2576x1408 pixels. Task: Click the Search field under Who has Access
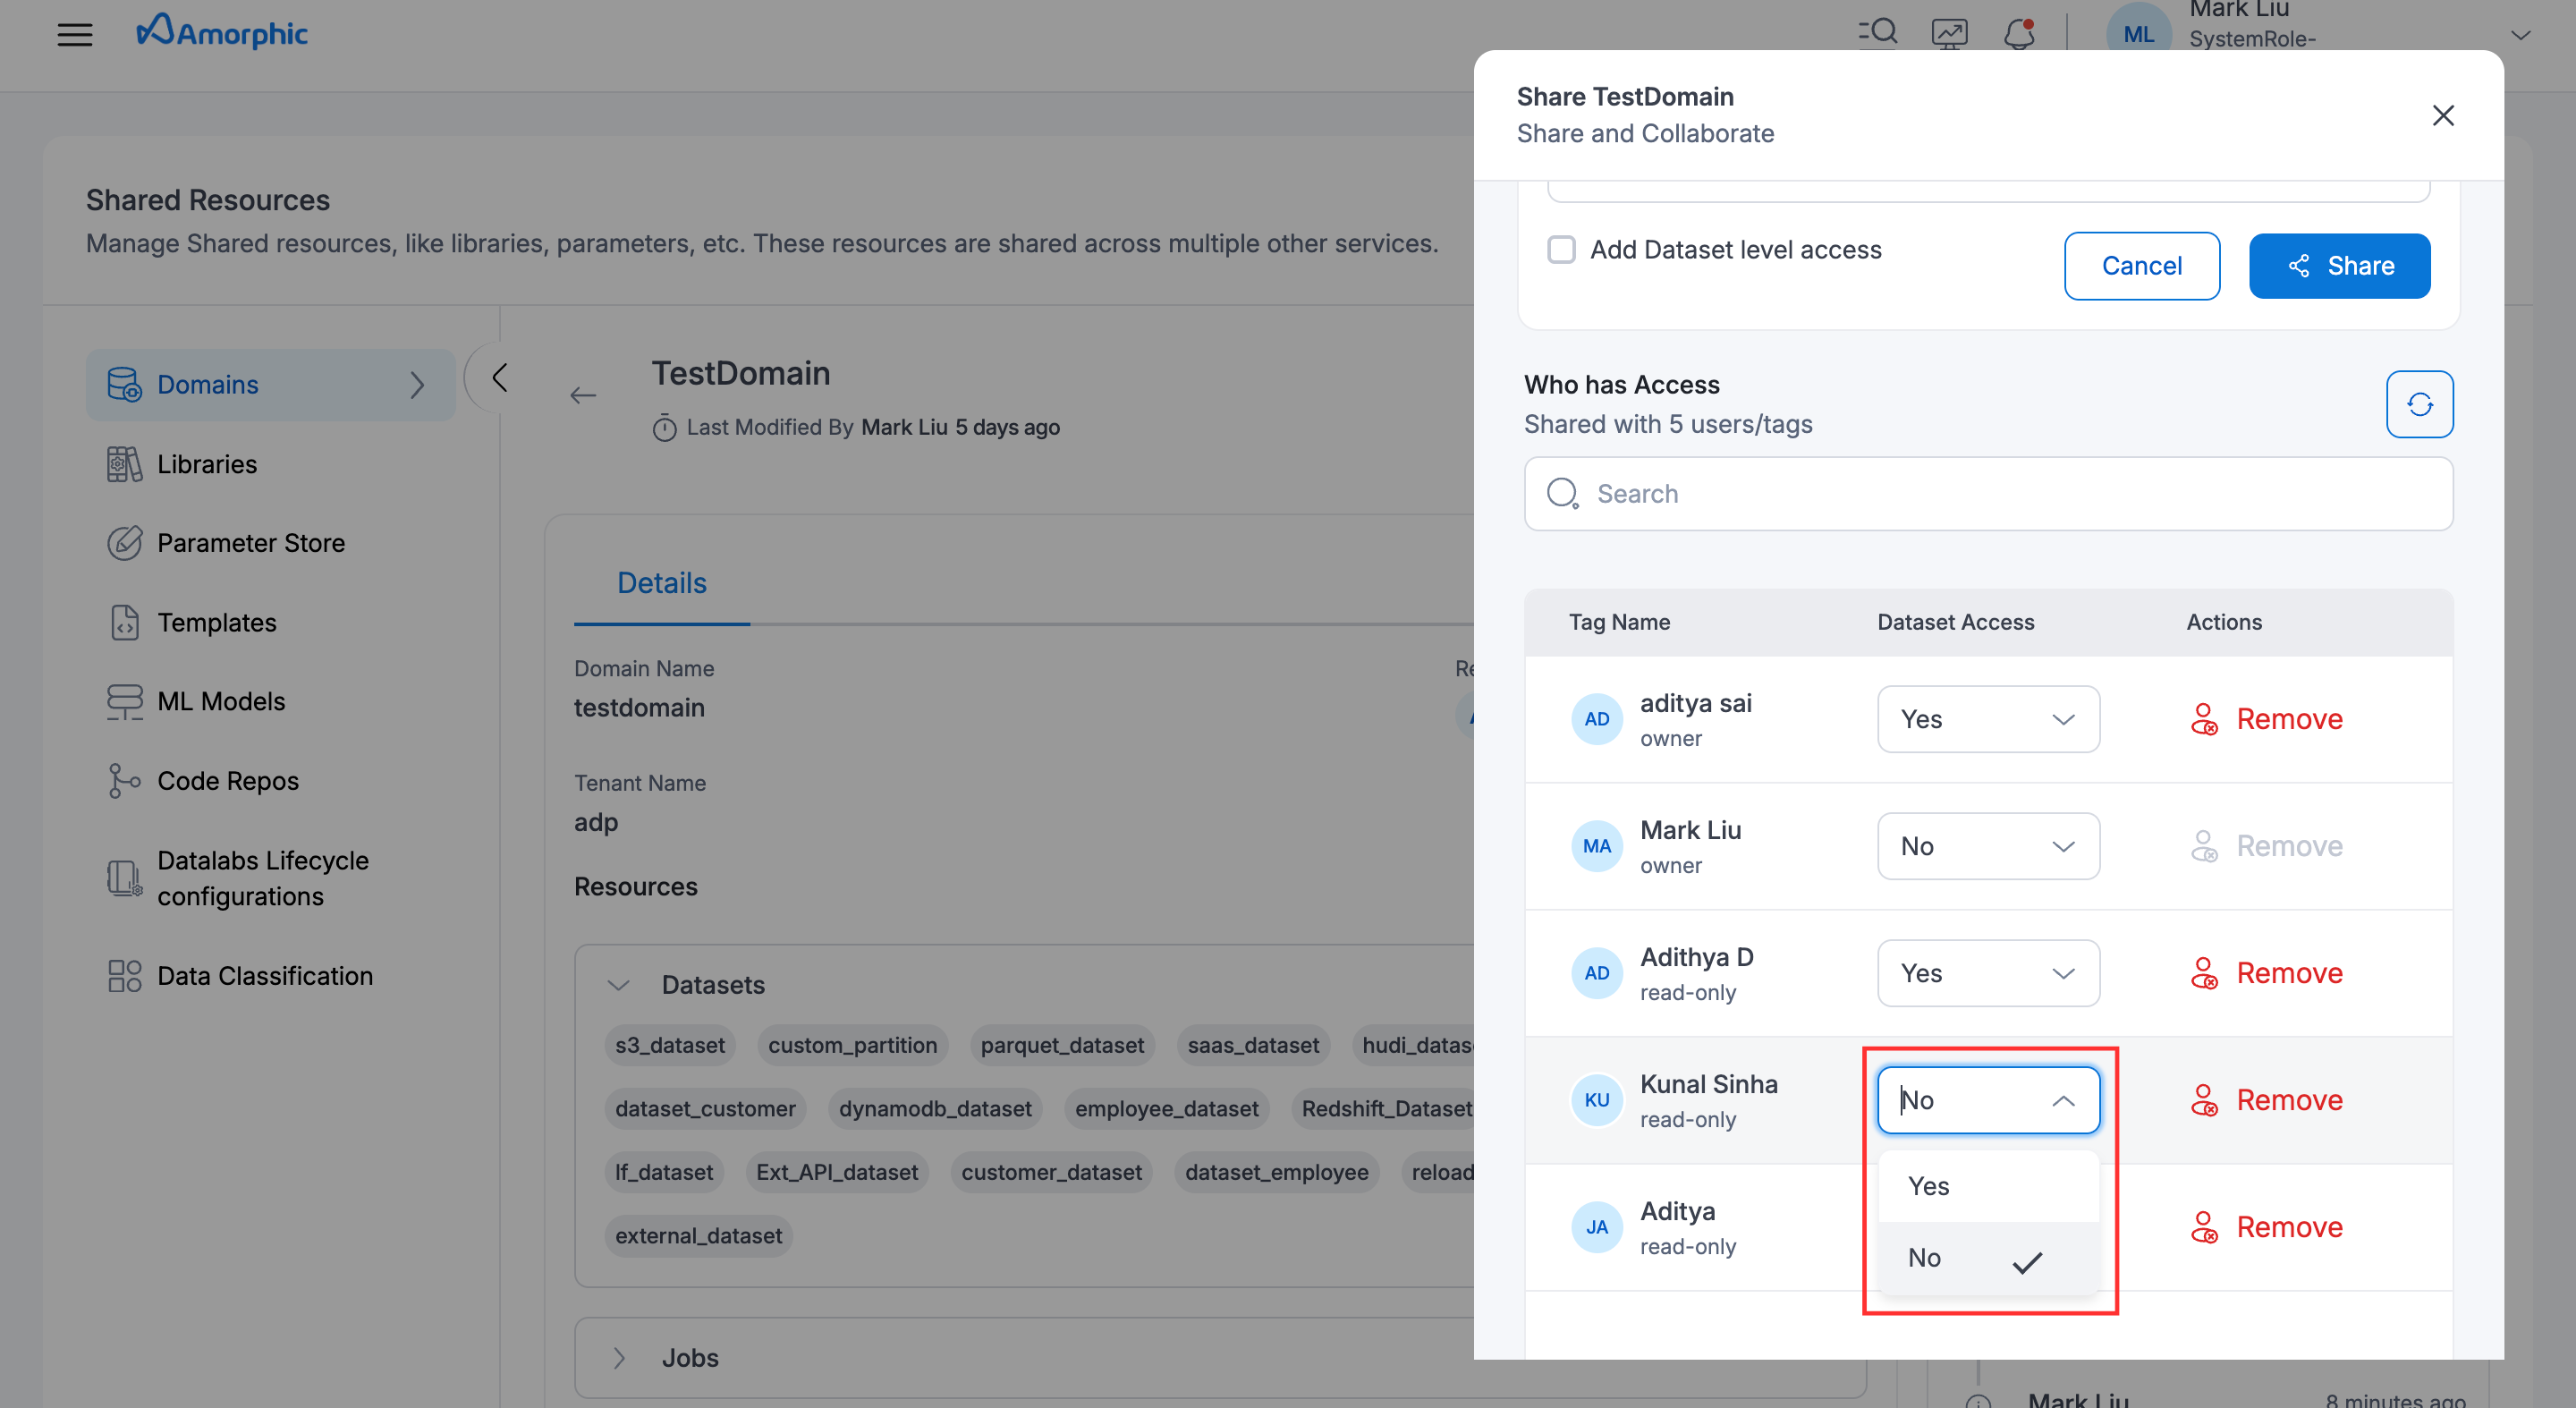pos(1987,494)
